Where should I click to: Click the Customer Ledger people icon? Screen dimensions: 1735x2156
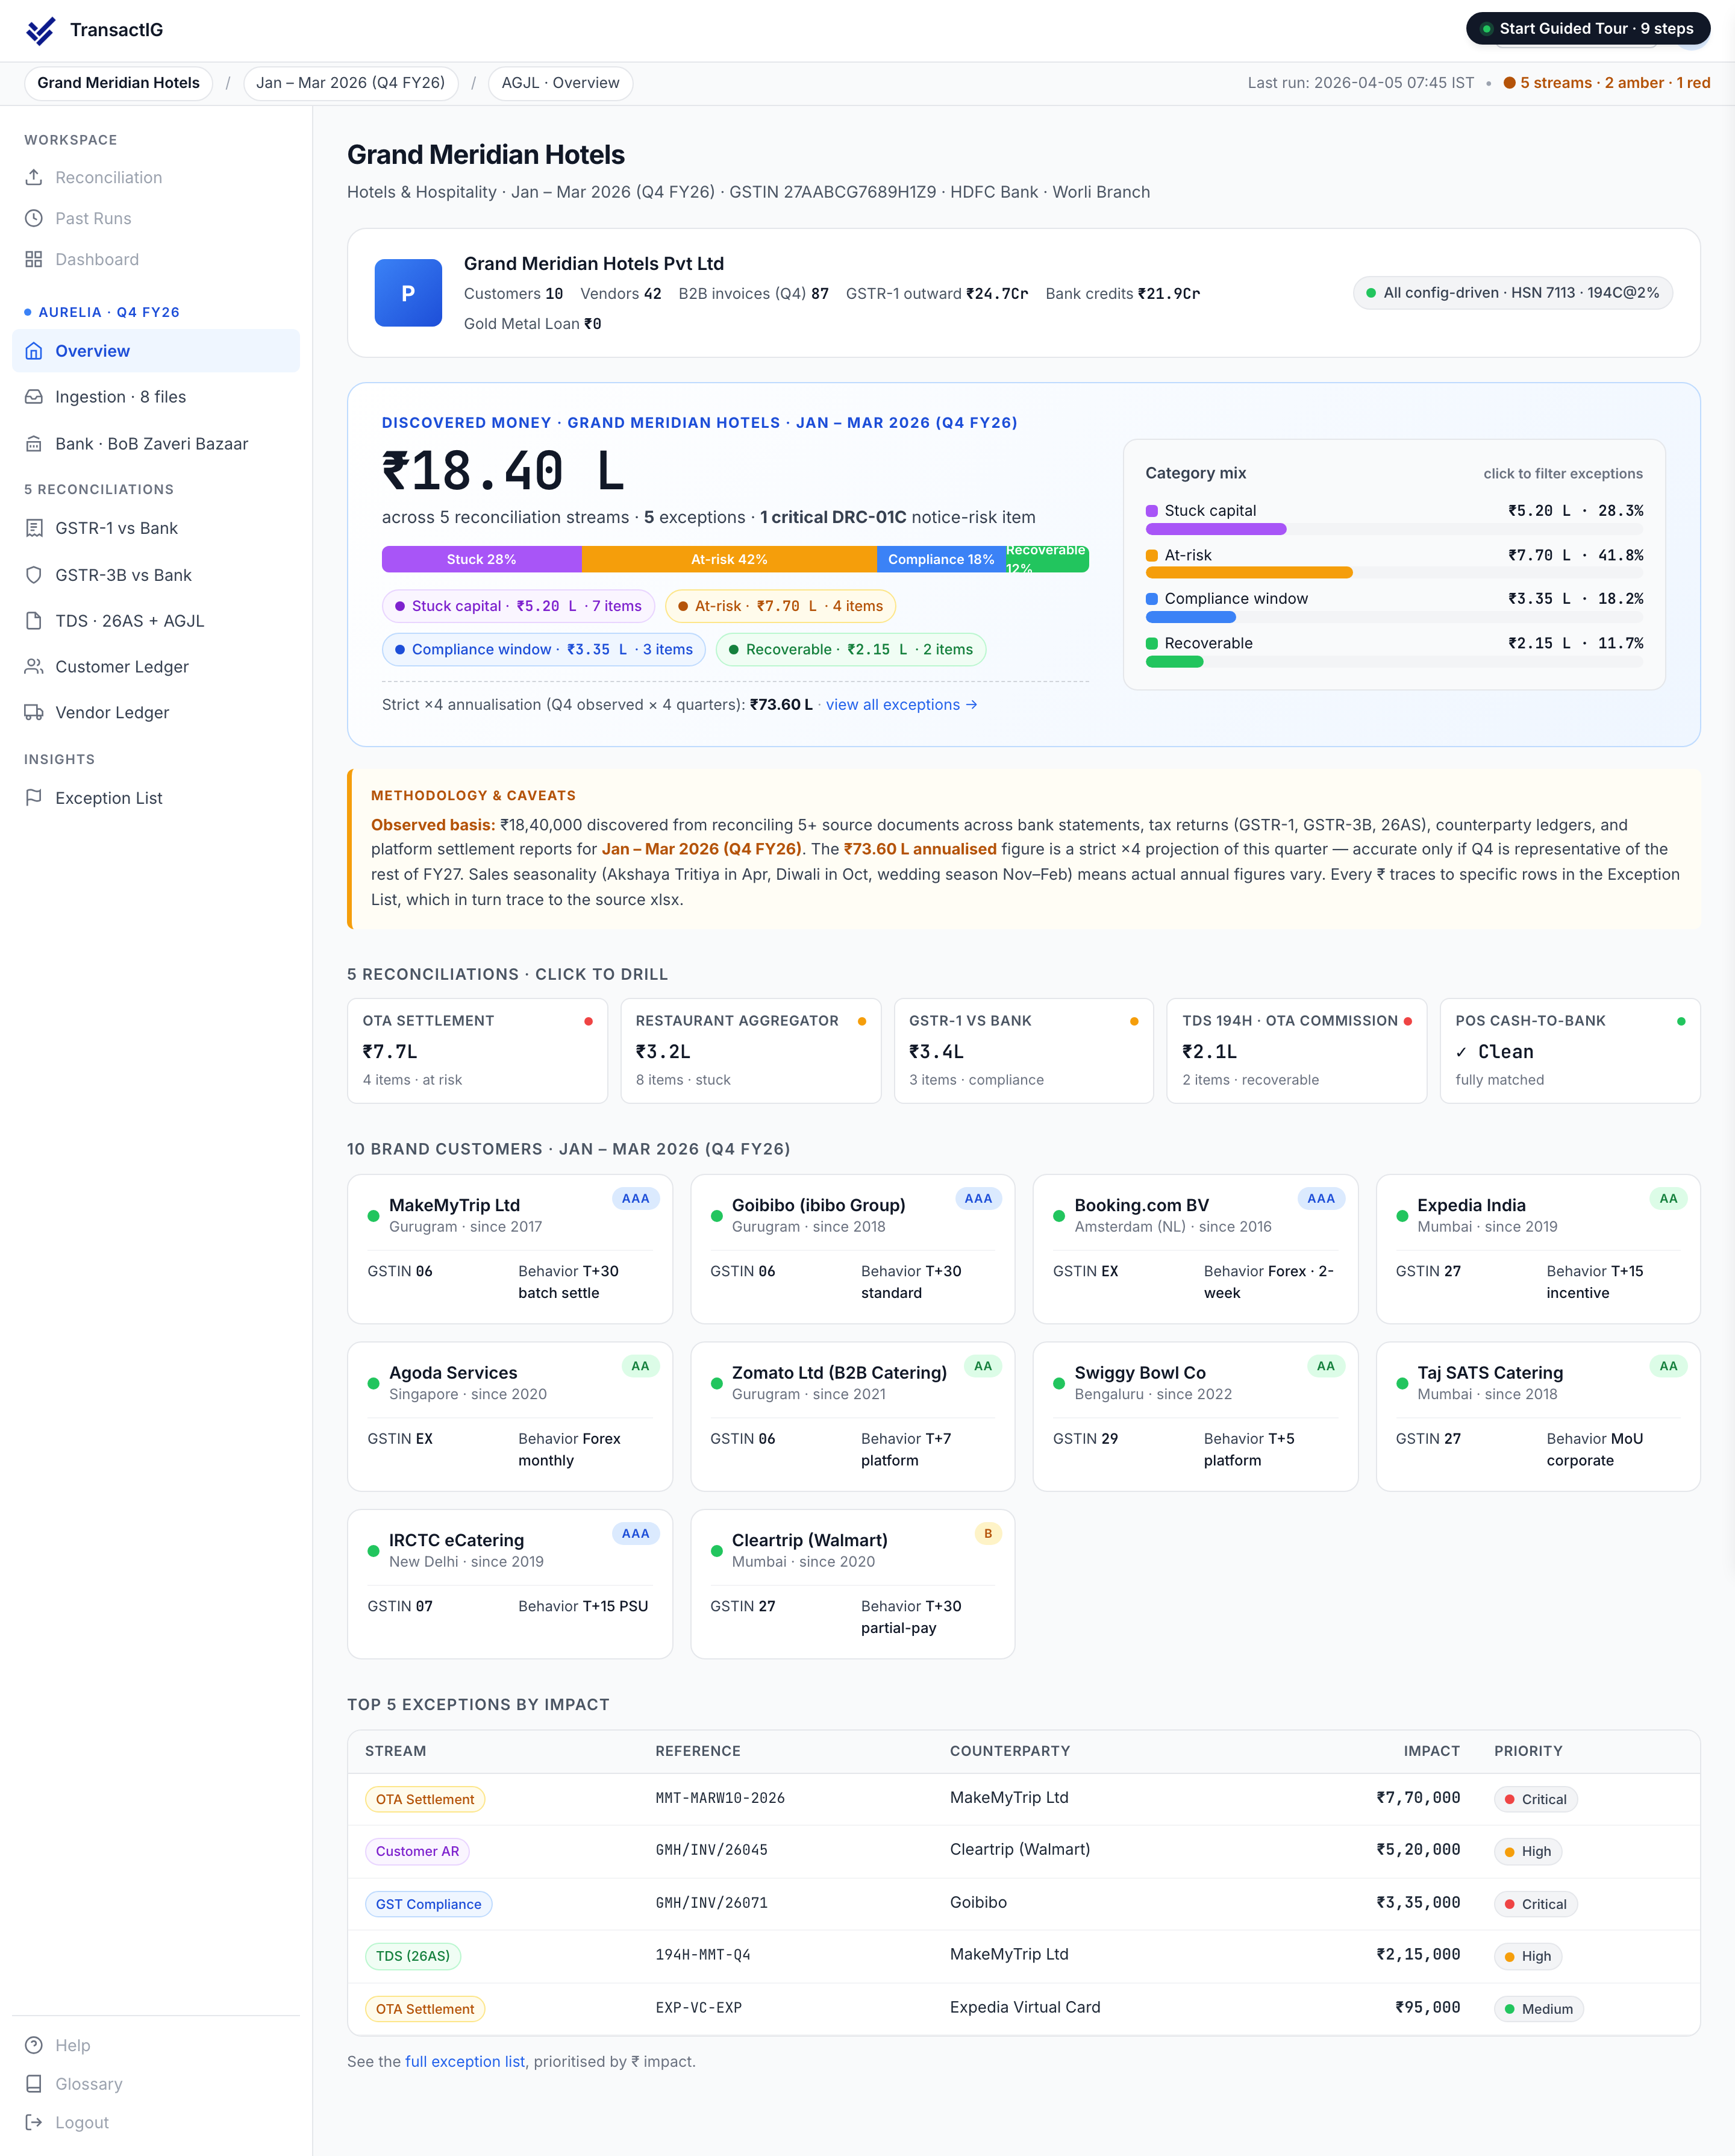coord(34,667)
